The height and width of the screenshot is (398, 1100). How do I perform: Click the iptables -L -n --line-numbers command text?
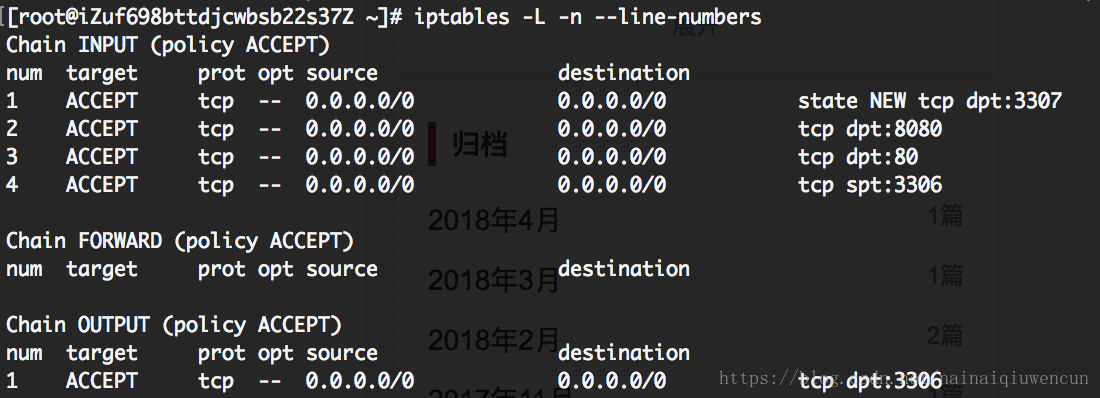tap(588, 17)
